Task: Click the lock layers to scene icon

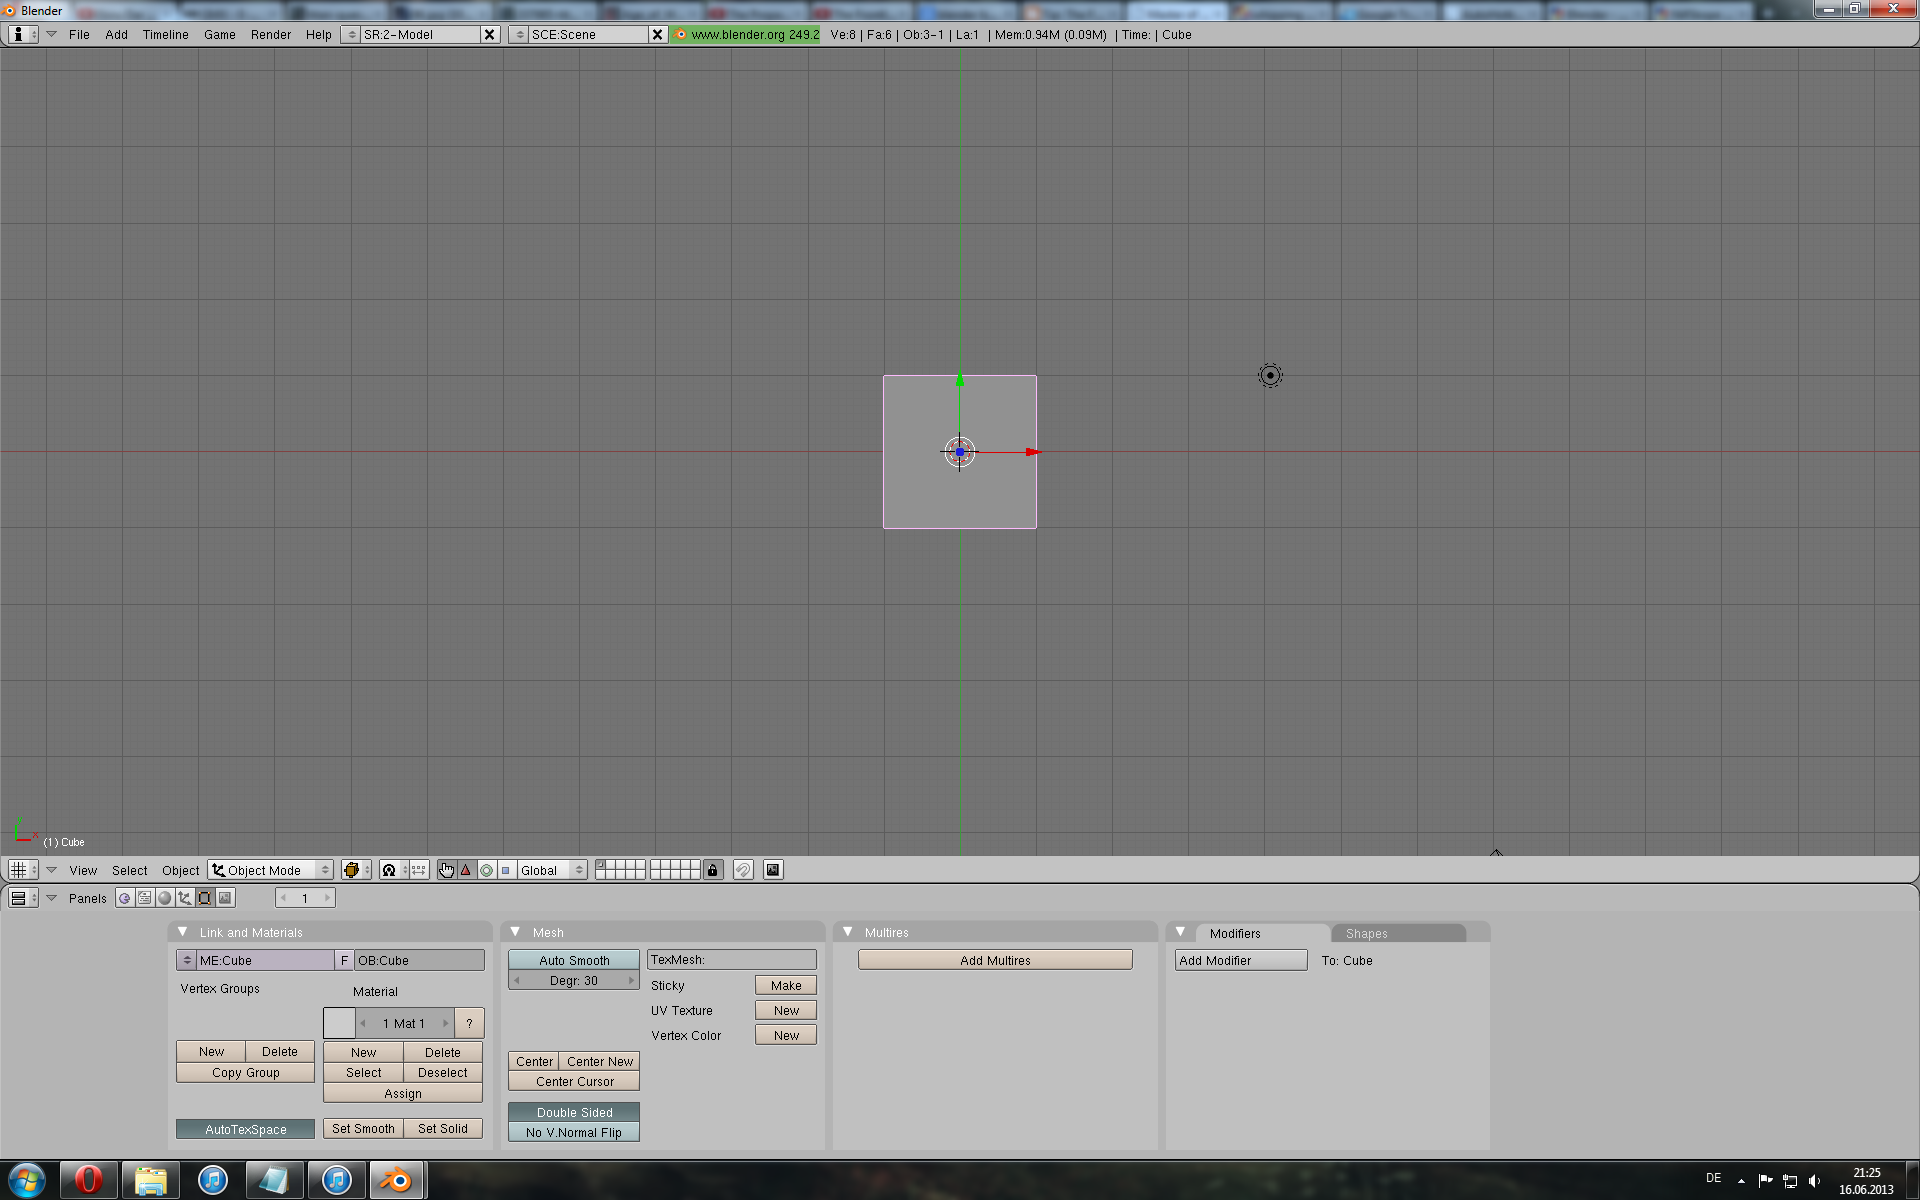Action: pyautogui.click(x=712, y=870)
